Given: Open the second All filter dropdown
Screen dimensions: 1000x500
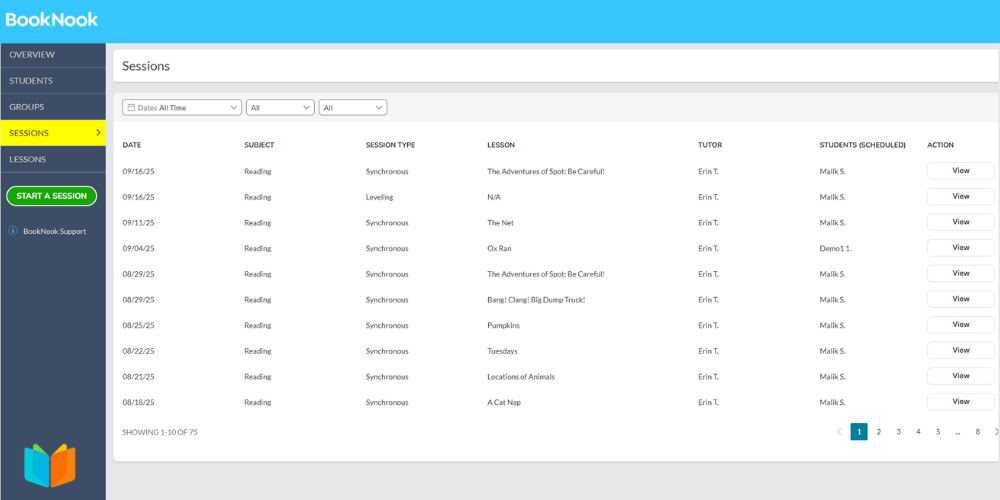Looking at the screenshot, I should click(353, 107).
